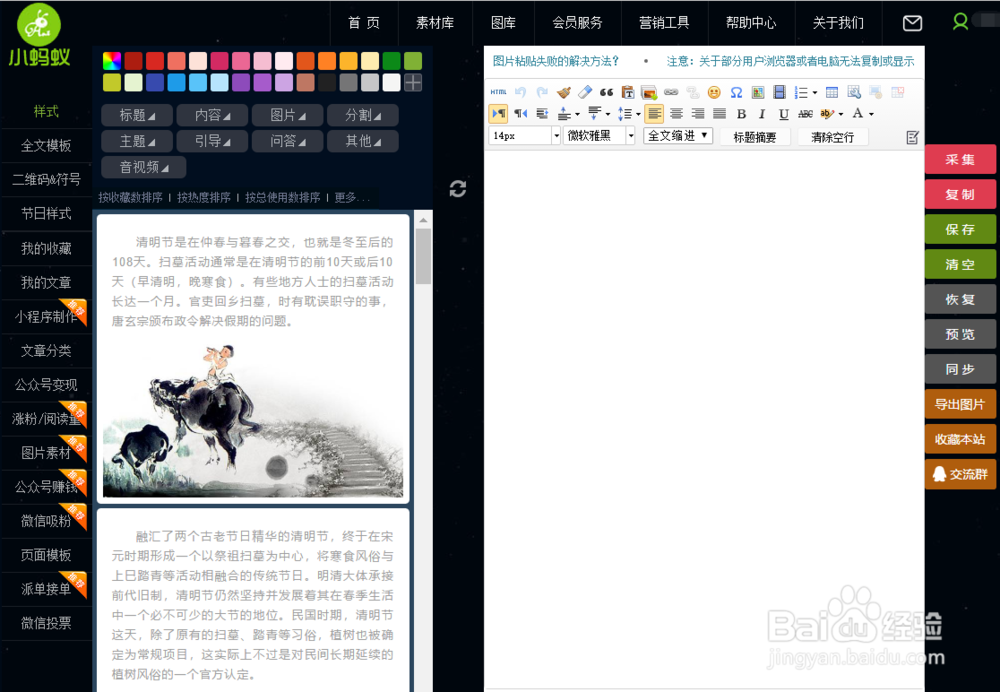Viewport: 1000px width, 692px height.
Task: Click the 导出图片 button
Action: [960, 404]
